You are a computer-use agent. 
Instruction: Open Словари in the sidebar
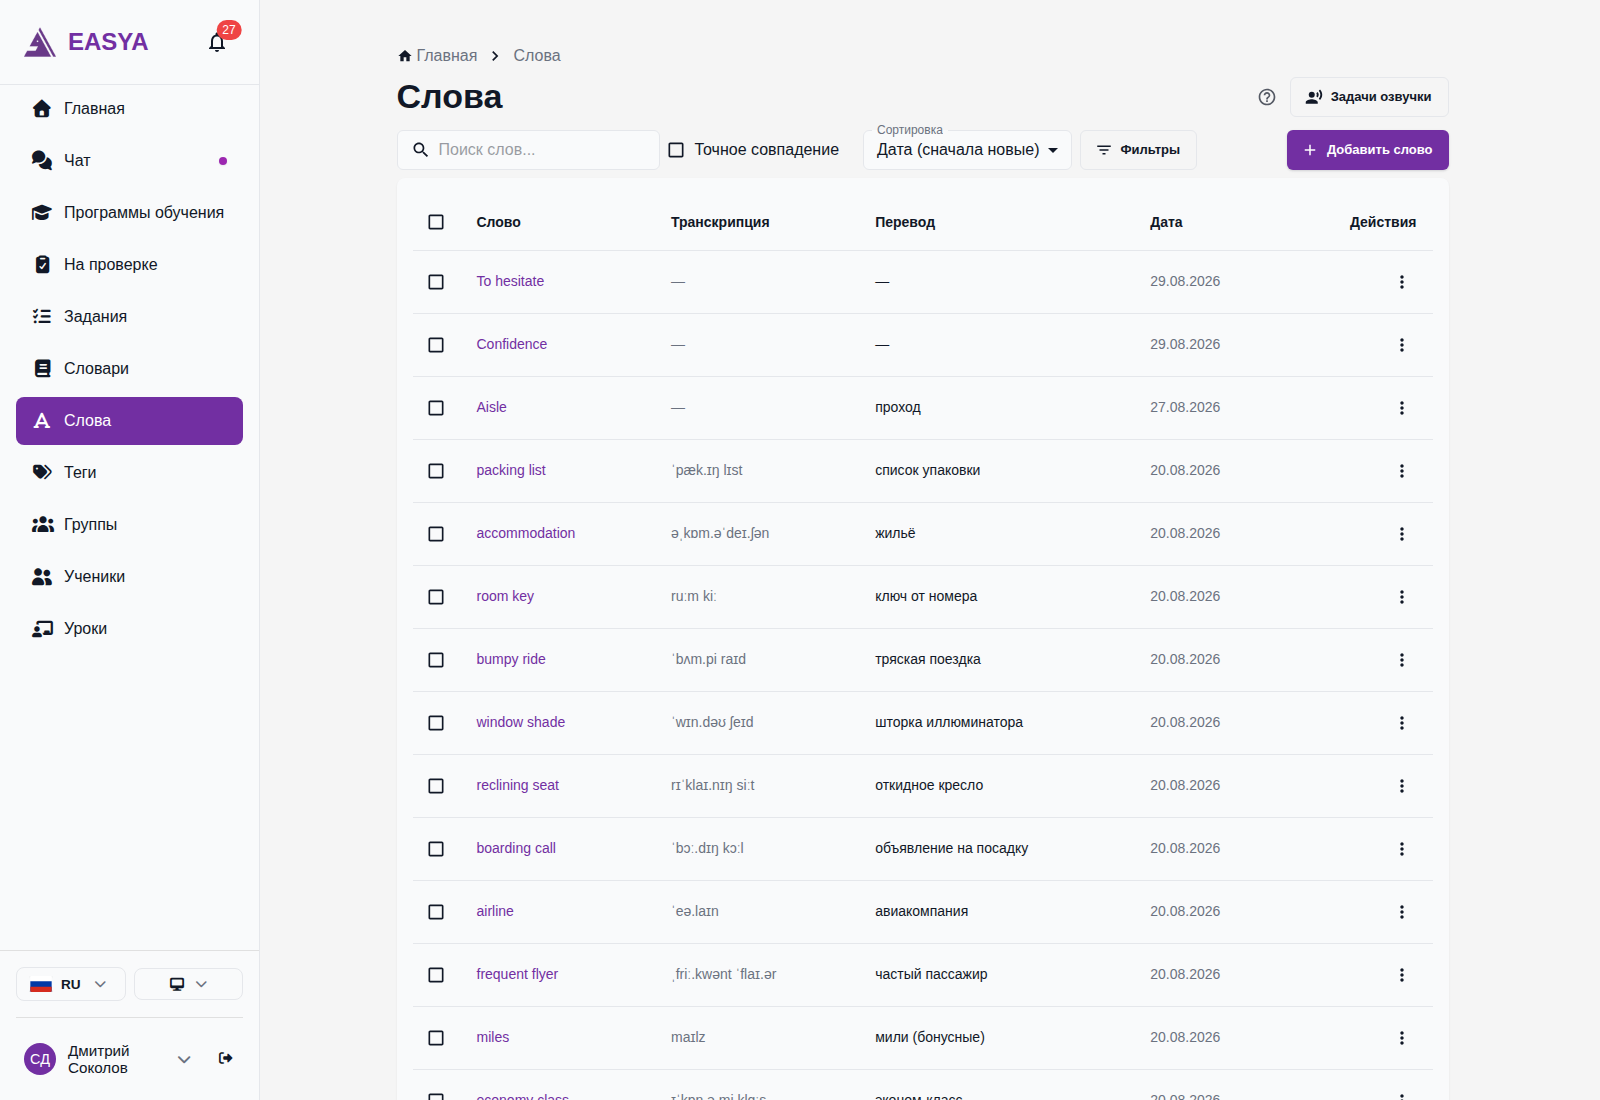129,369
